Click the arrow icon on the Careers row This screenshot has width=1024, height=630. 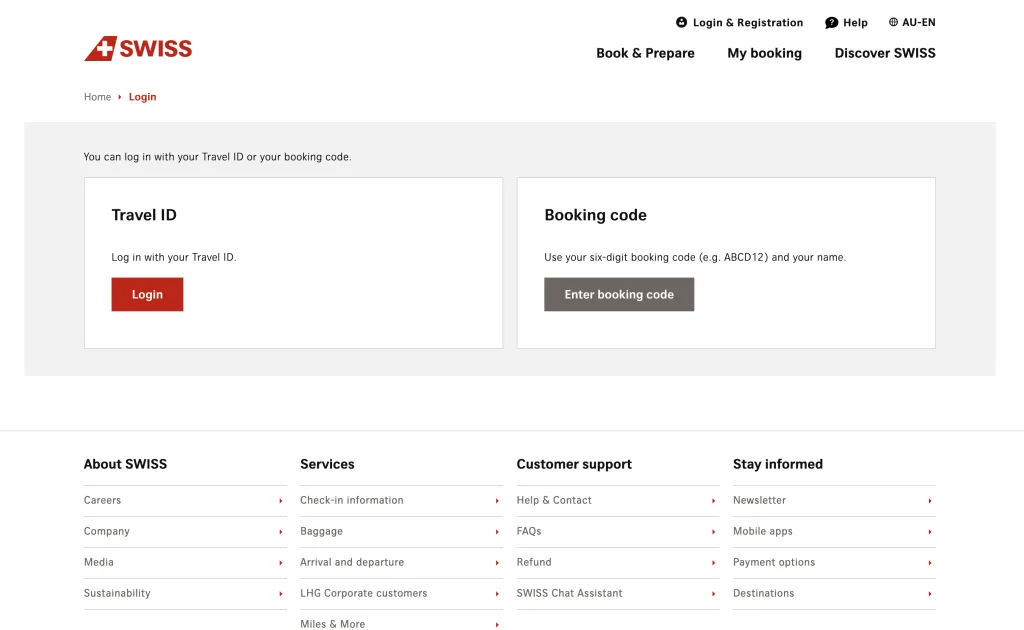(281, 501)
